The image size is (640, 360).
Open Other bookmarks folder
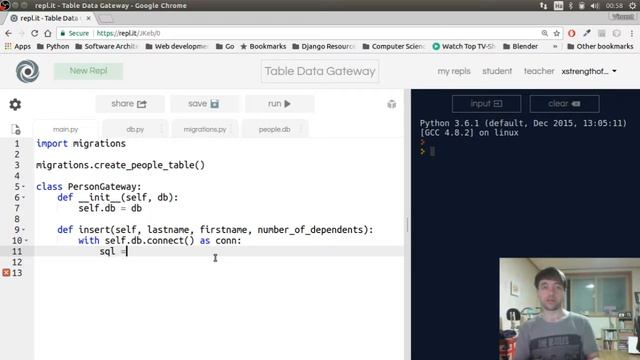click(x=600, y=47)
